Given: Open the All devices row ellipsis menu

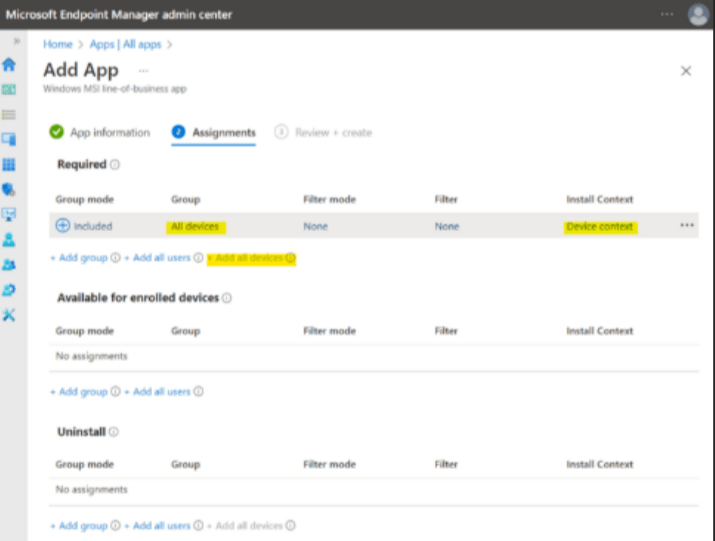Looking at the screenshot, I should [x=687, y=226].
